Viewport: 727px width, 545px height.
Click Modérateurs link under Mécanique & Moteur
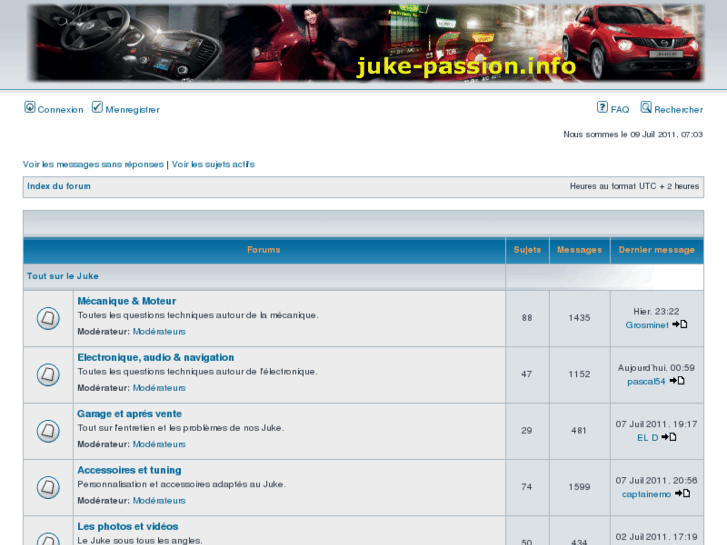[x=159, y=332]
